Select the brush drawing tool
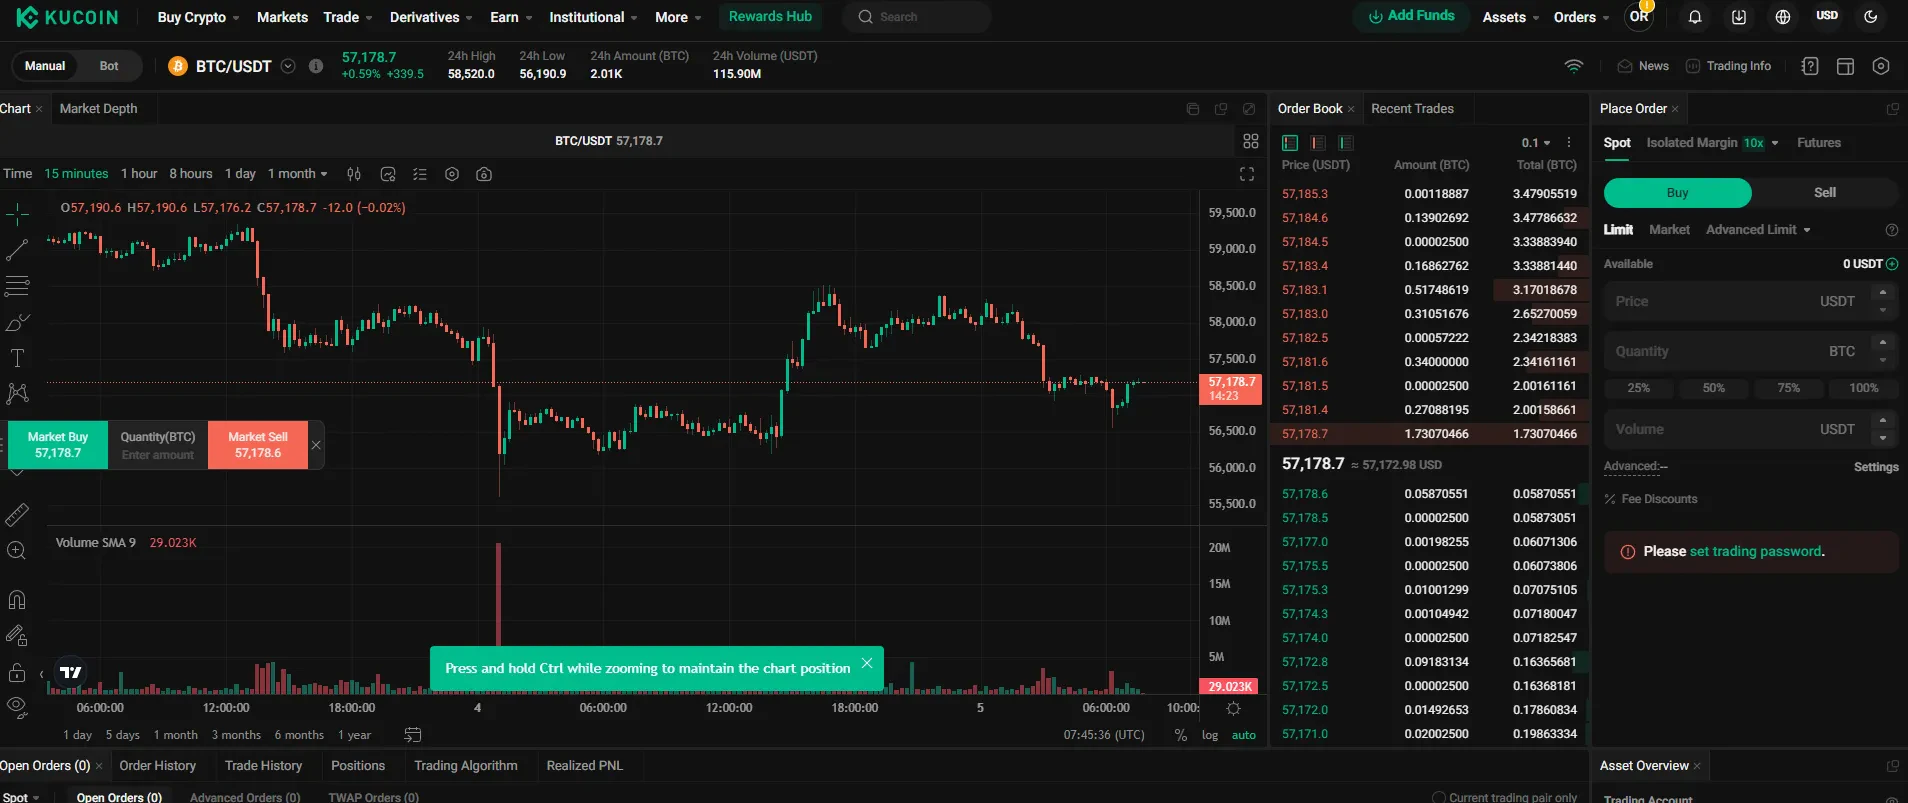This screenshot has width=1908, height=803. coord(17,323)
